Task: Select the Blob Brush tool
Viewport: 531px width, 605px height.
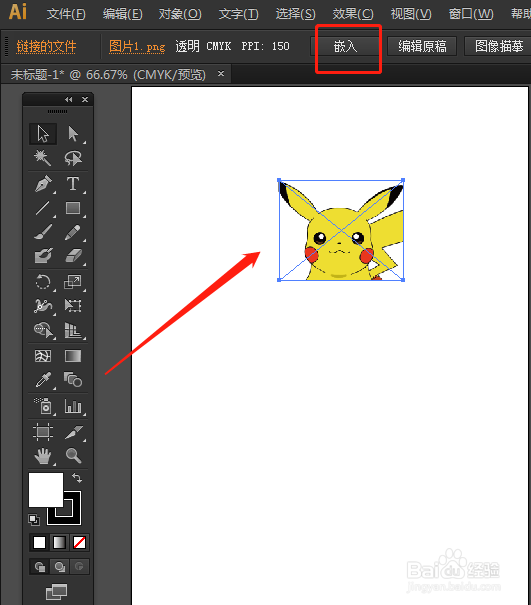Action: [x=43, y=255]
